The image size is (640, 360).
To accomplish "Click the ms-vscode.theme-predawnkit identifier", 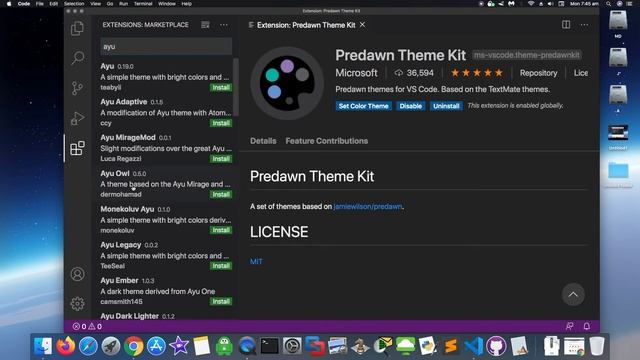I will coord(527,55).
